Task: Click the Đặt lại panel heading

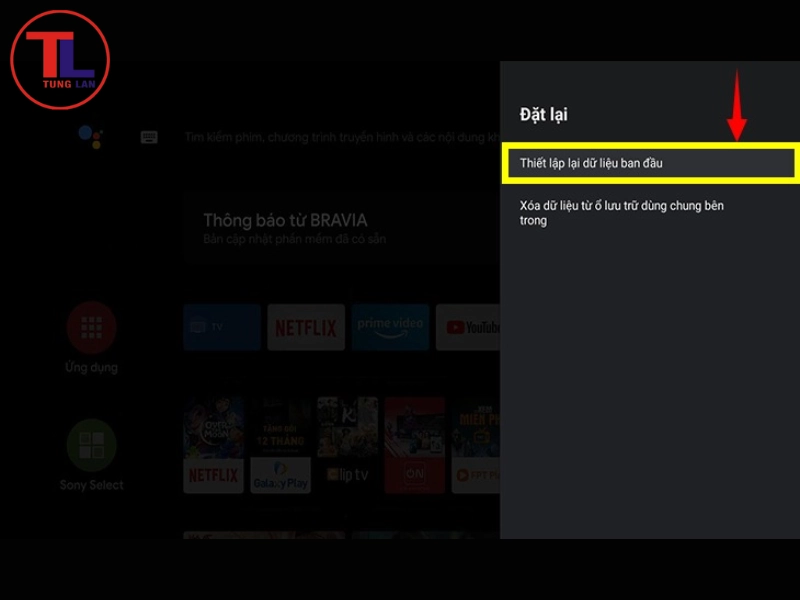Action: (544, 114)
